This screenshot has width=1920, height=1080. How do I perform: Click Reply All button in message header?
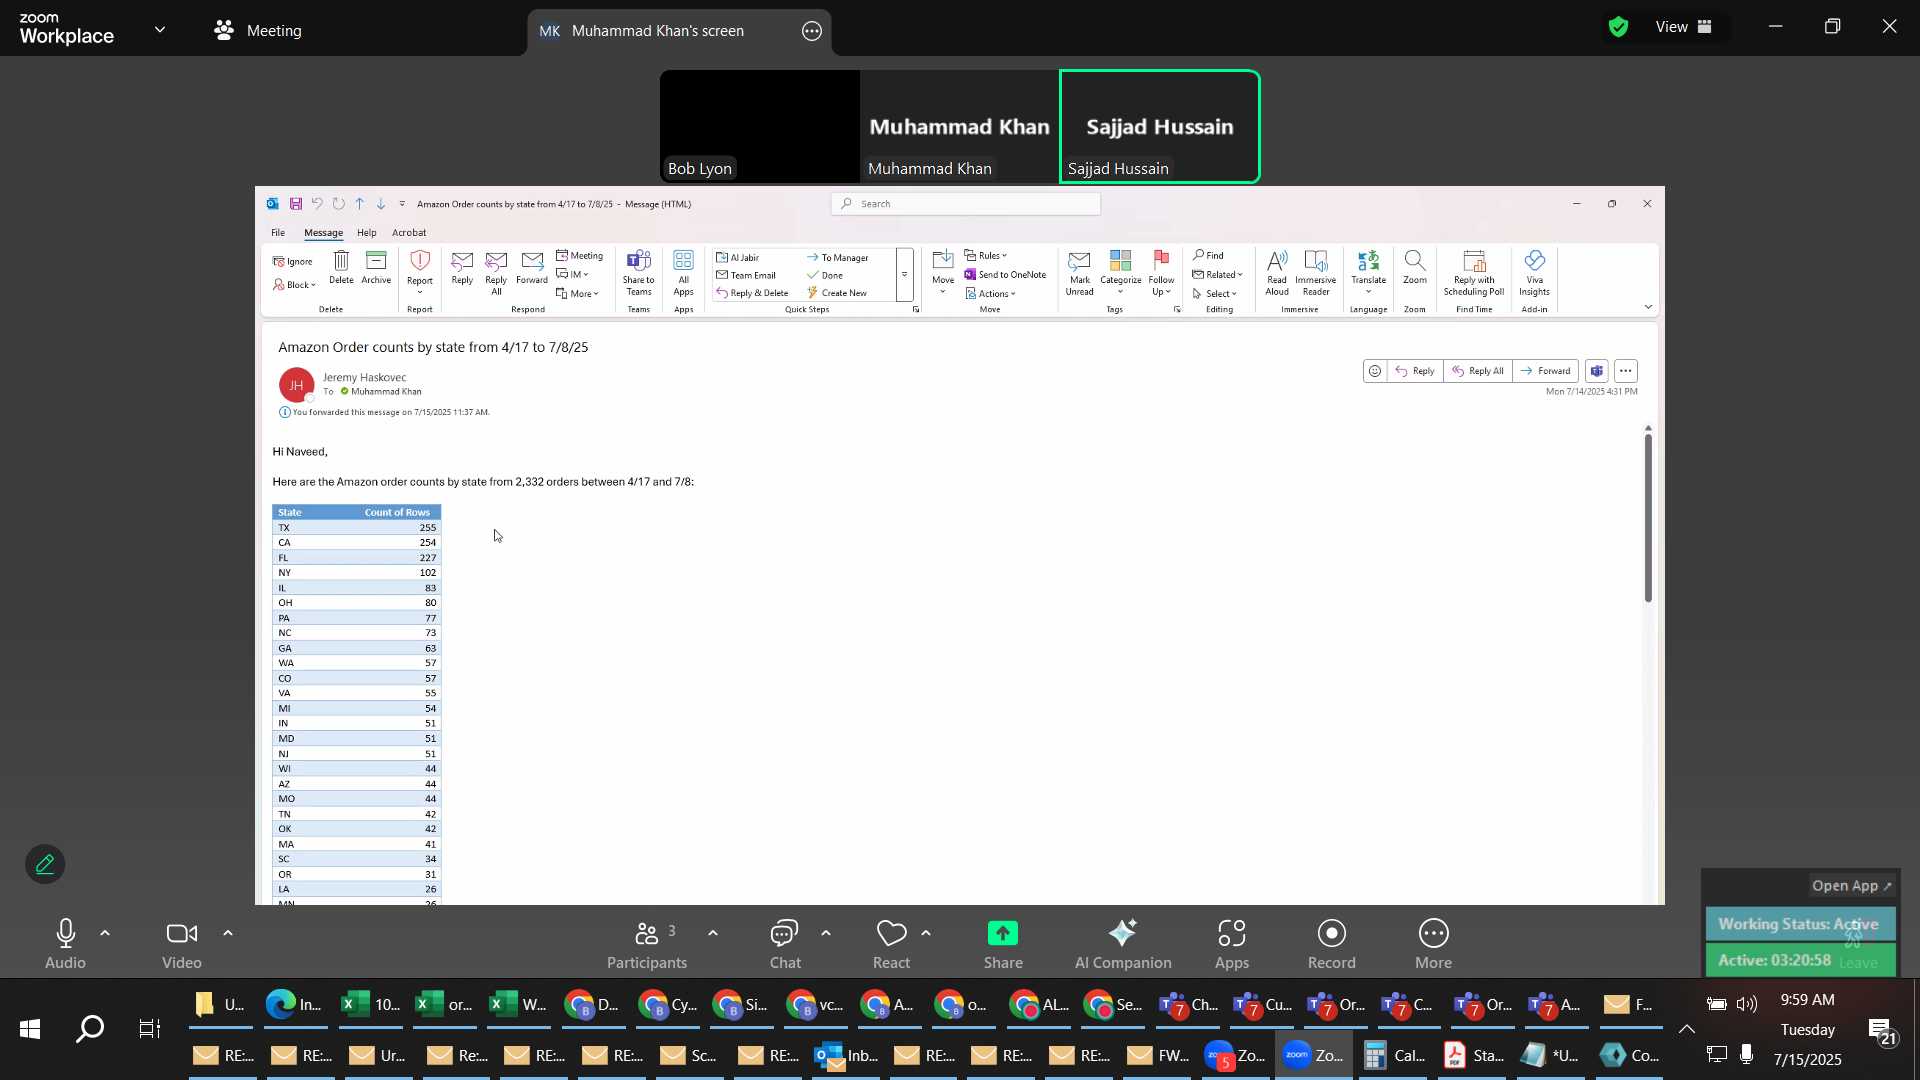1478,371
